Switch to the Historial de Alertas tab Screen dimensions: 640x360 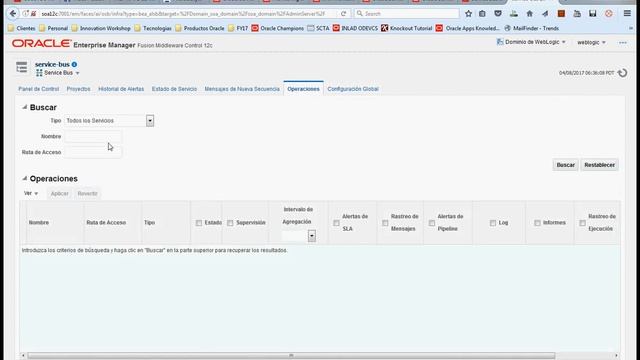point(121,89)
